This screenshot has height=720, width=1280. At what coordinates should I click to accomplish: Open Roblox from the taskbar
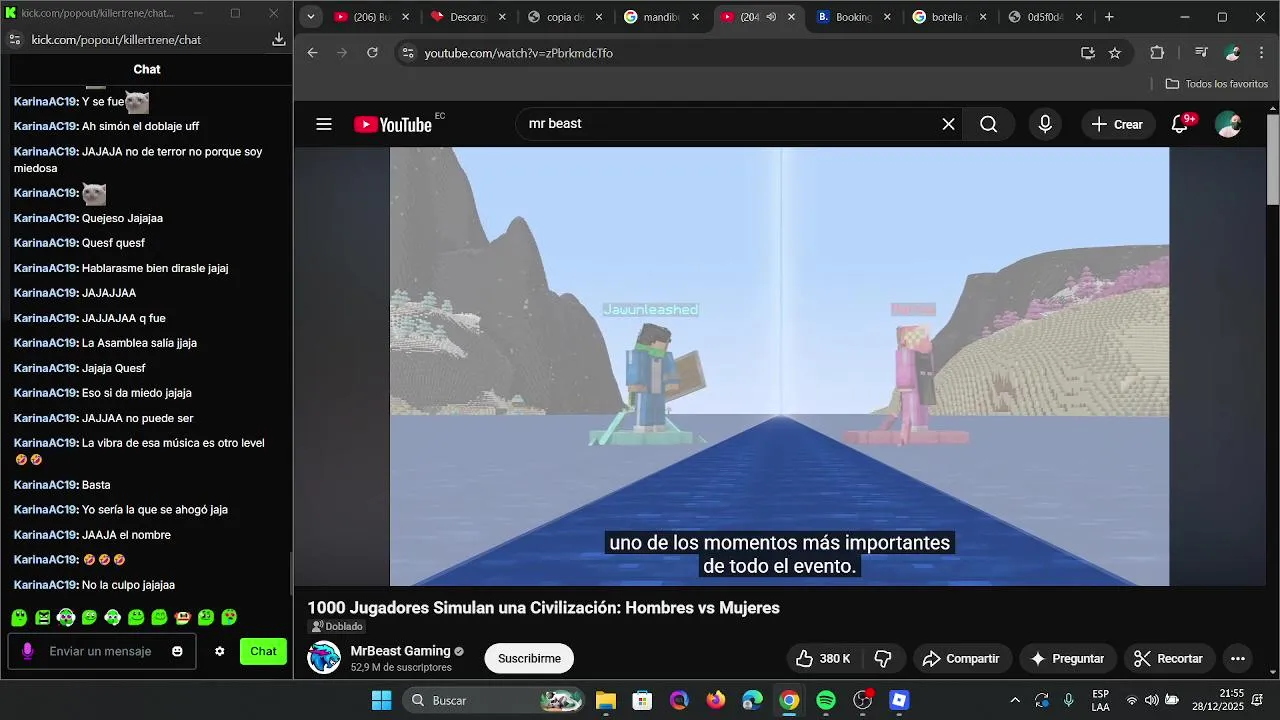[899, 700]
